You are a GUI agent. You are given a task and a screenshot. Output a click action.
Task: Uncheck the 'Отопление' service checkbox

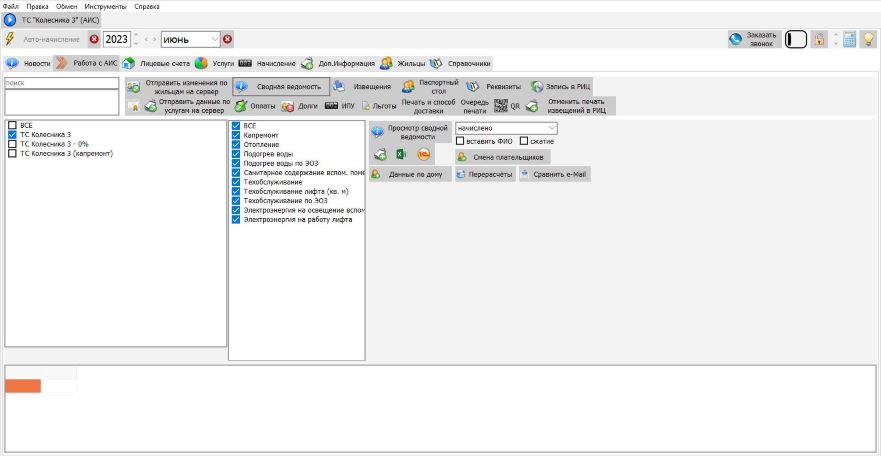236,144
